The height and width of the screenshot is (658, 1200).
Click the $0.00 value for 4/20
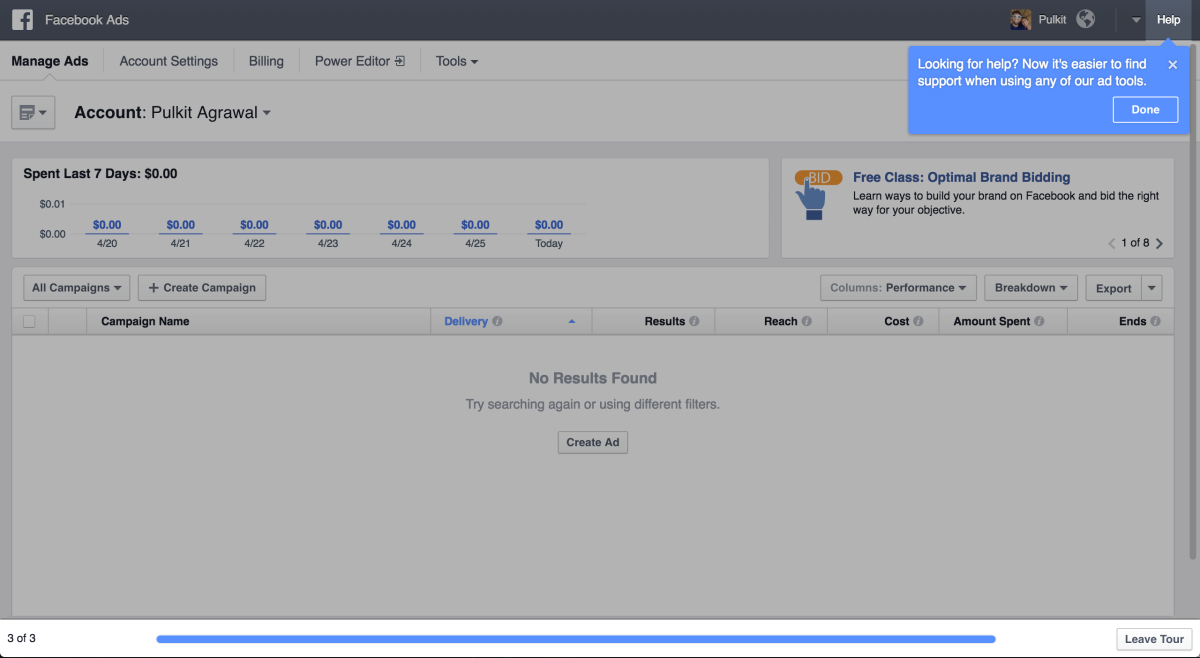(107, 225)
